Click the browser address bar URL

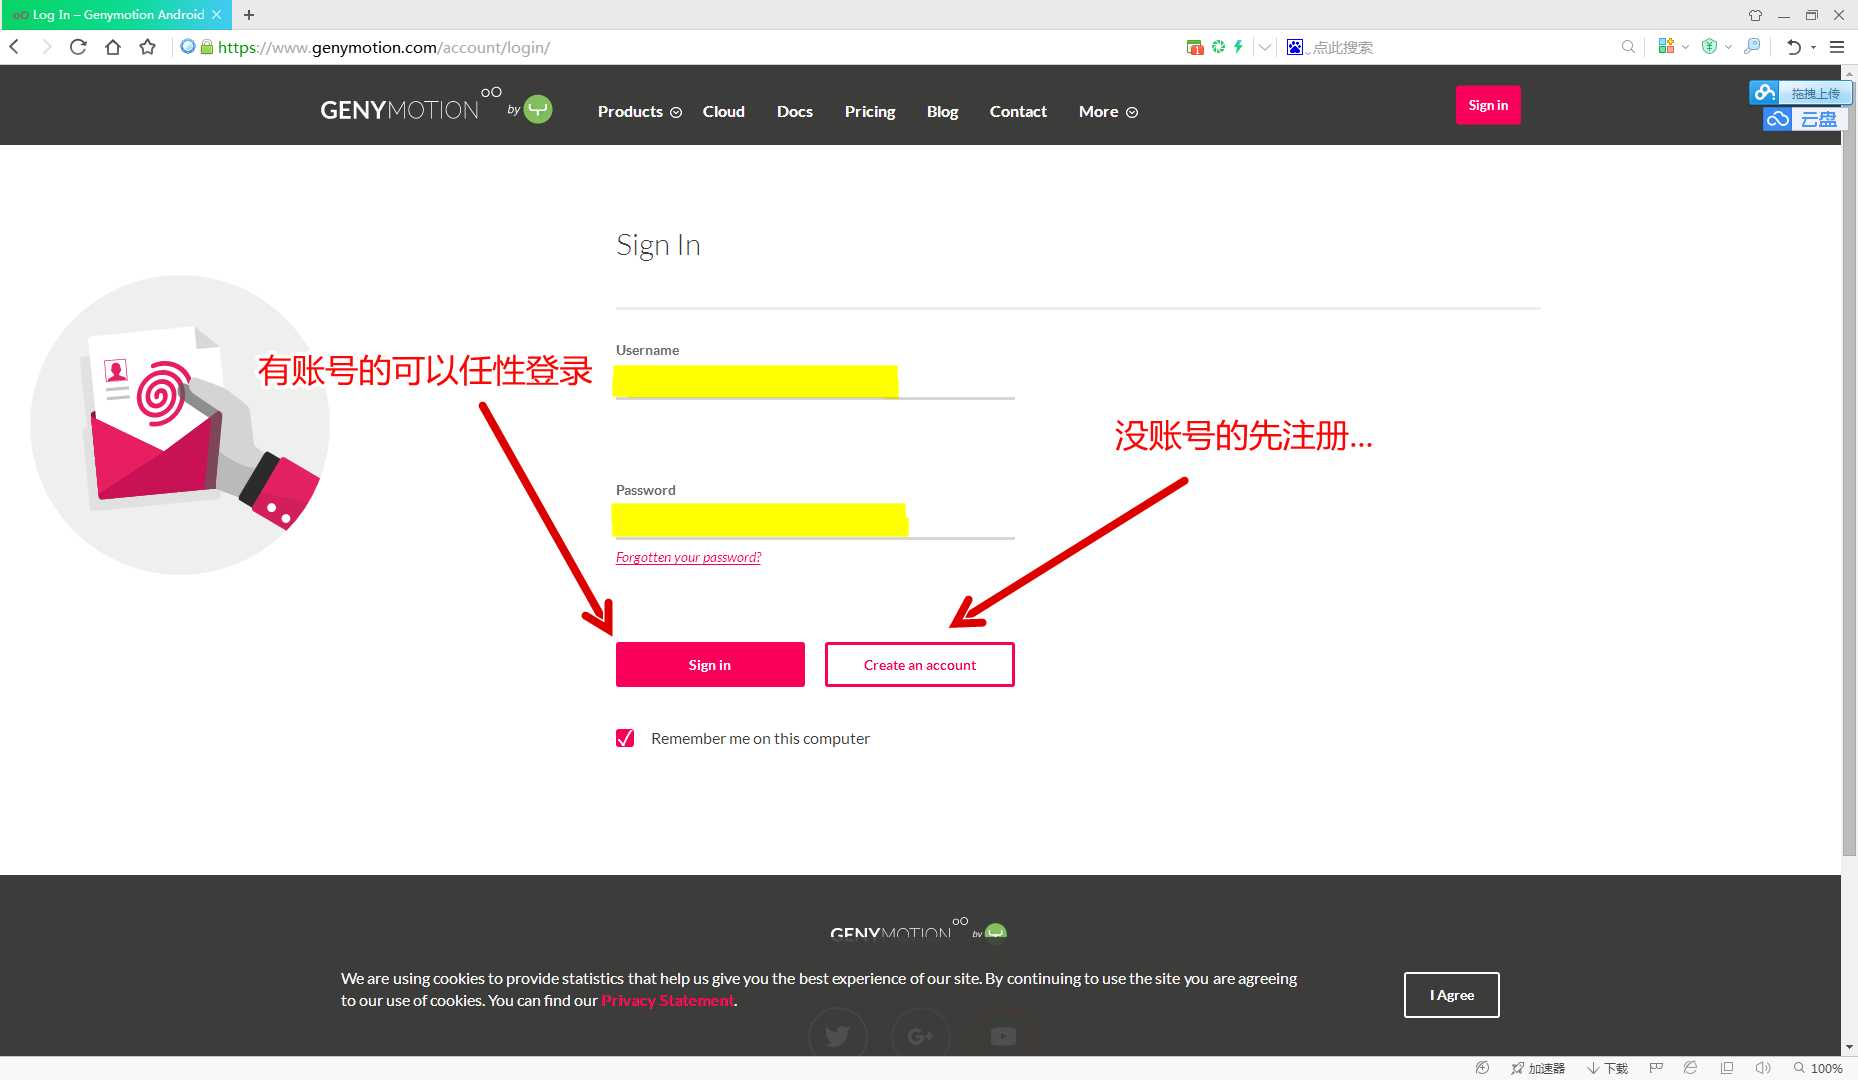point(384,47)
